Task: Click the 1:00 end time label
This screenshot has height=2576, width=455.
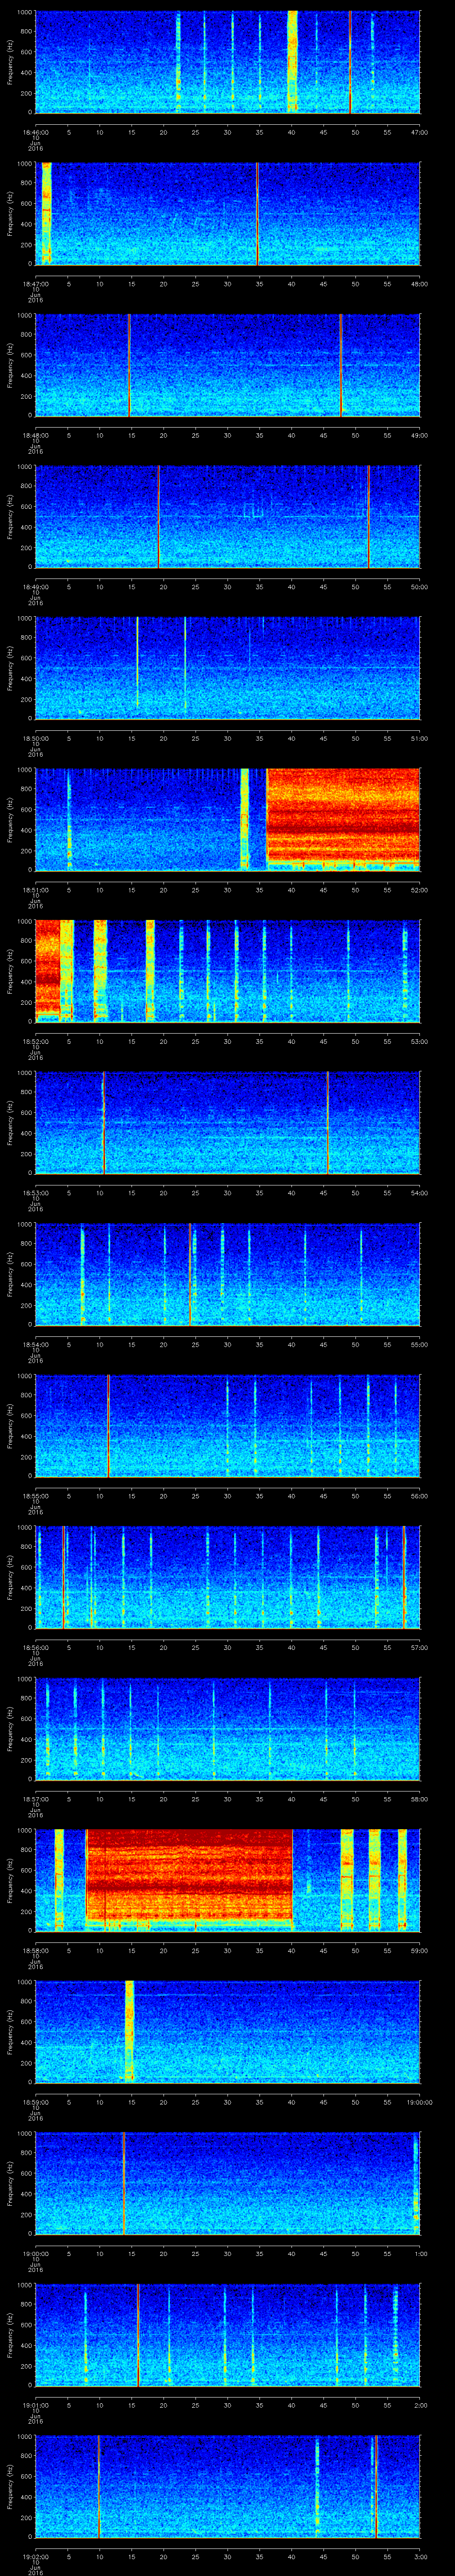Action: (x=420, y=2253)
